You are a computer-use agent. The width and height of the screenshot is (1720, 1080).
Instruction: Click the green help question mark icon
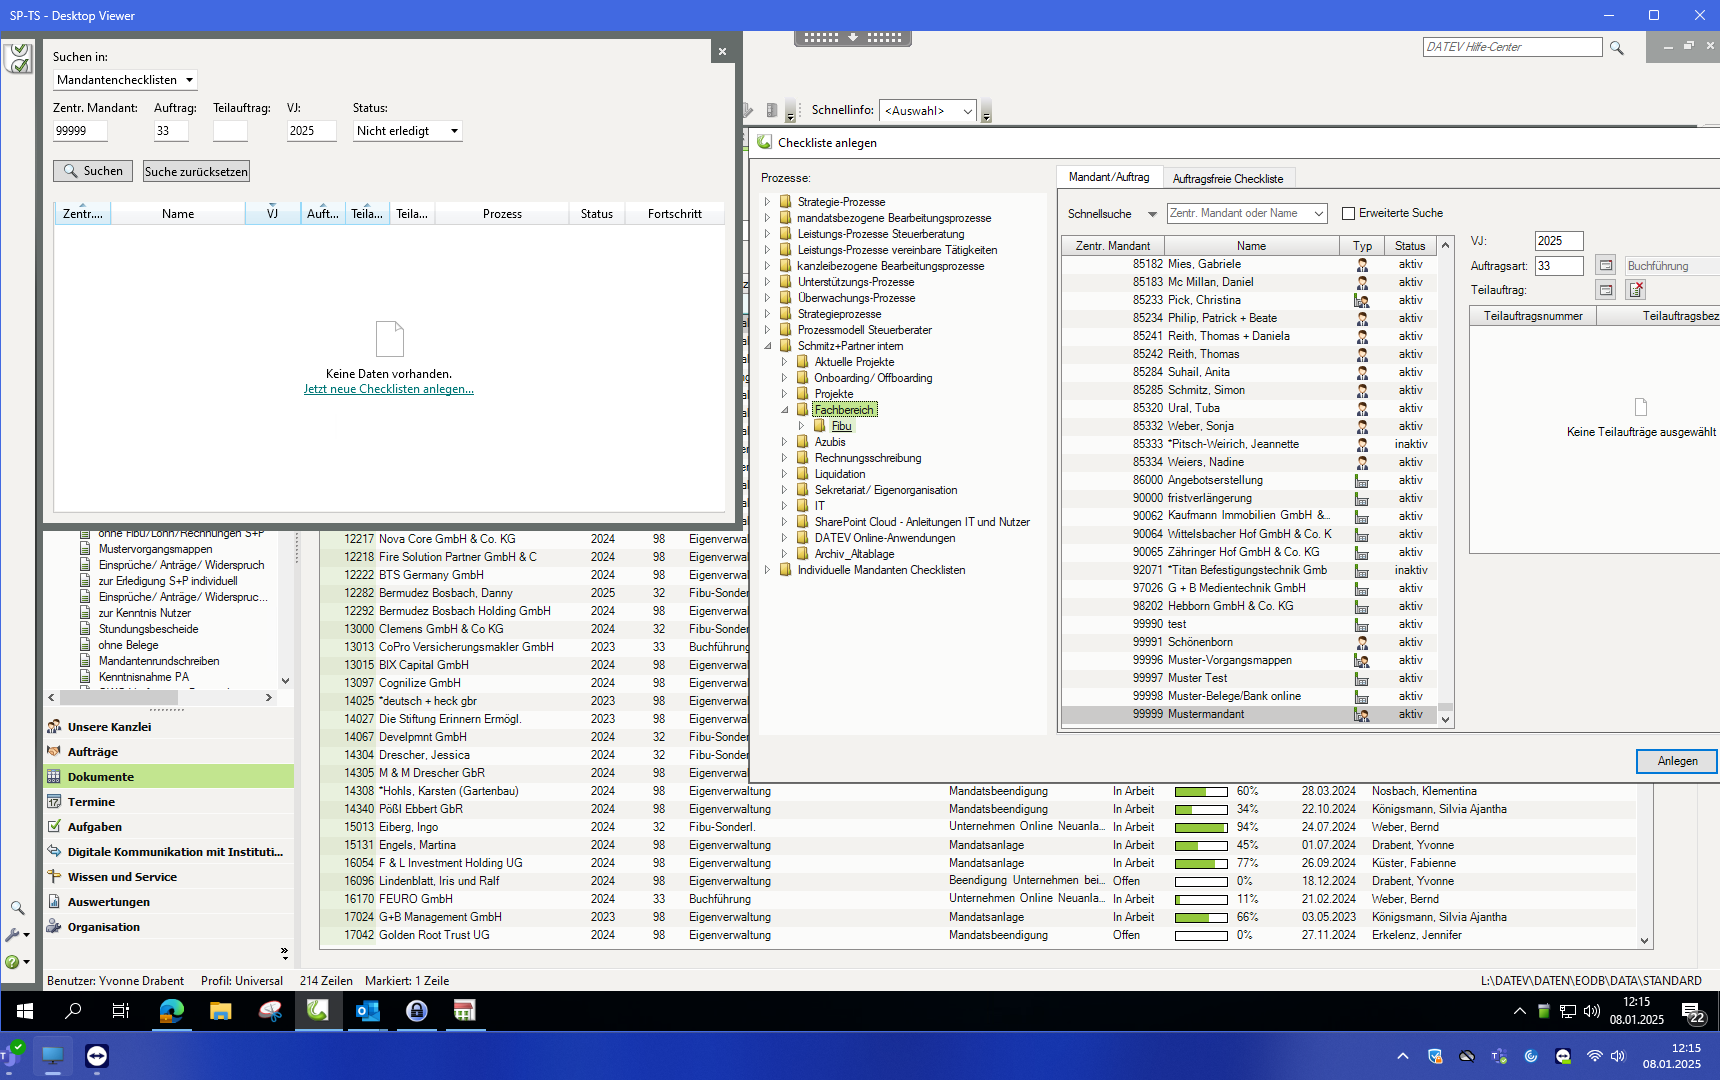13,962
